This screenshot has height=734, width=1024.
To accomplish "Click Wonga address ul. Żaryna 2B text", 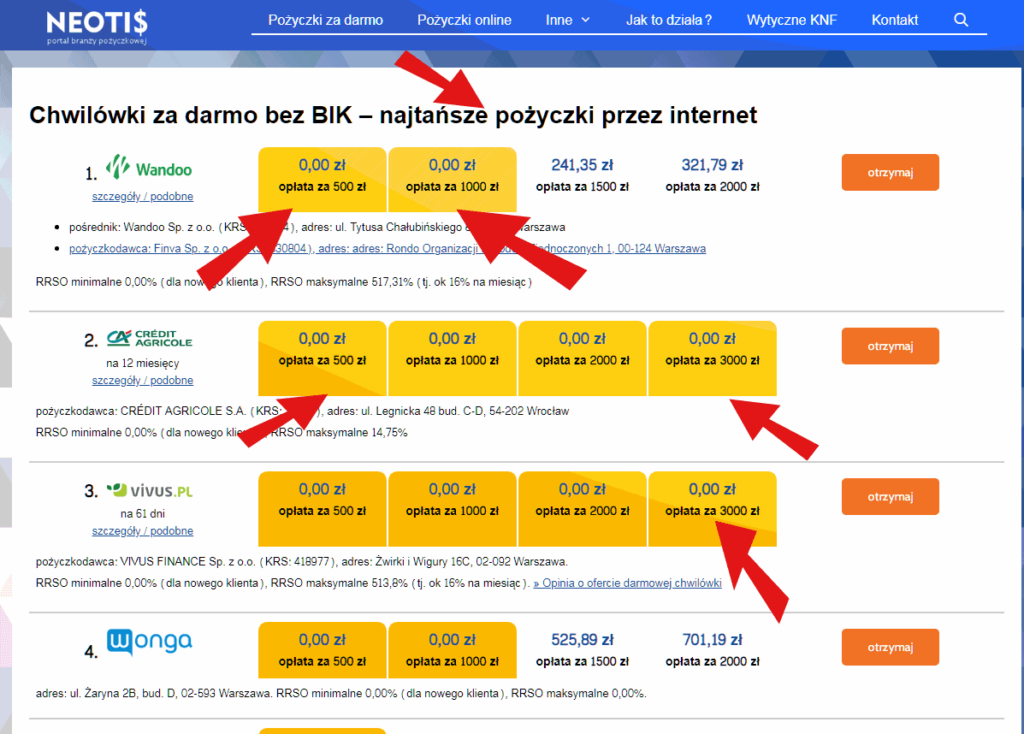I will click(153, 694).
